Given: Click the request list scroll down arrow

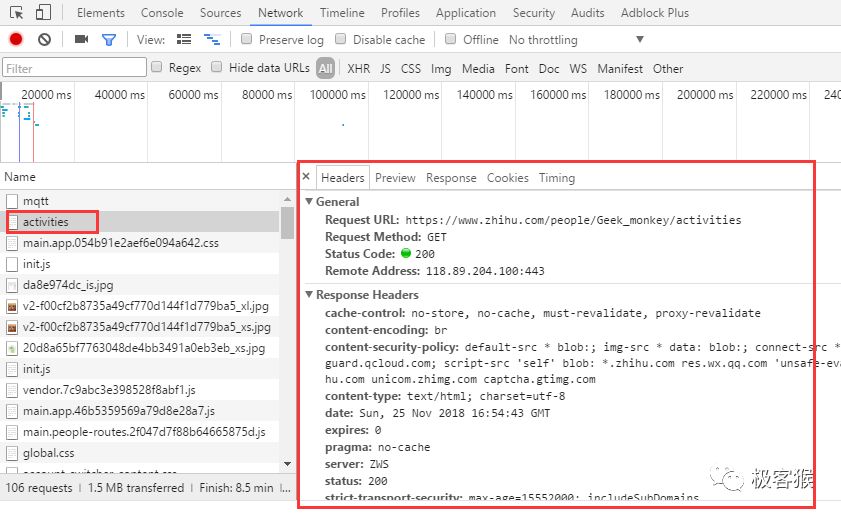Looking at the screenshot, I should [287, 464].
